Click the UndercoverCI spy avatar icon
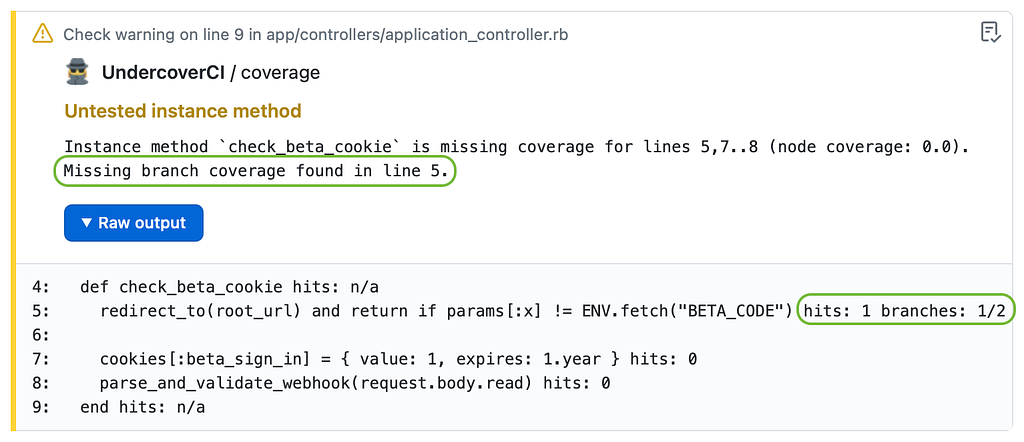Screen dimensions: 1024x442 pos(78,73)
